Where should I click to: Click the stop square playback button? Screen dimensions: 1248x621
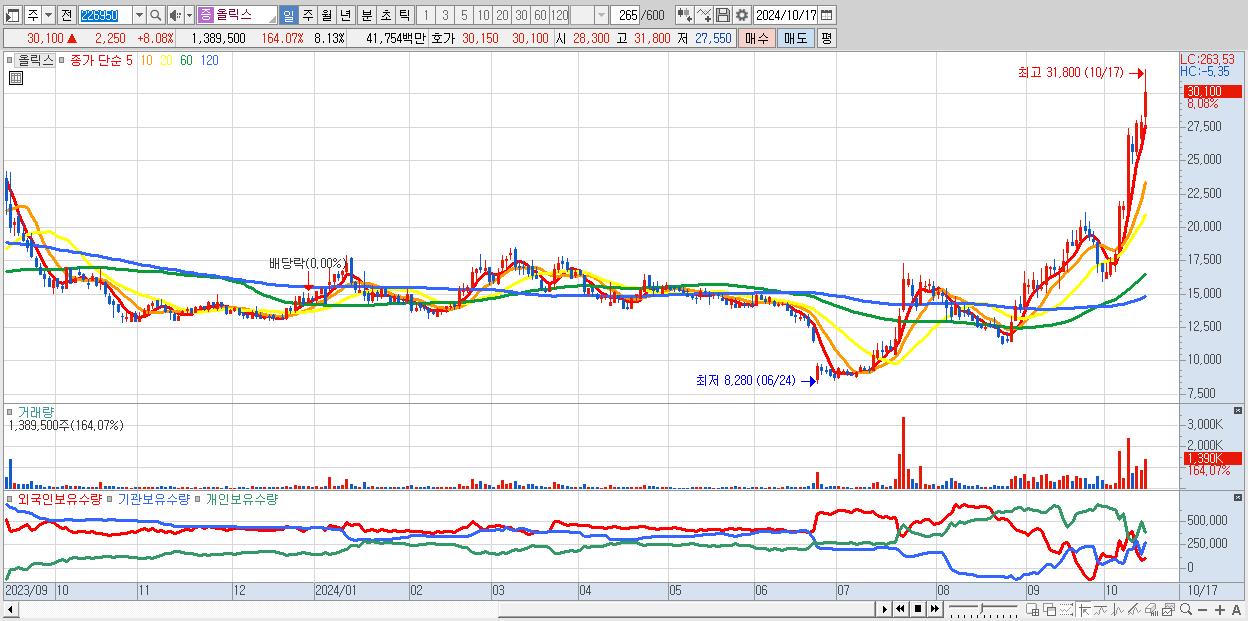click(x=917, y=609)
